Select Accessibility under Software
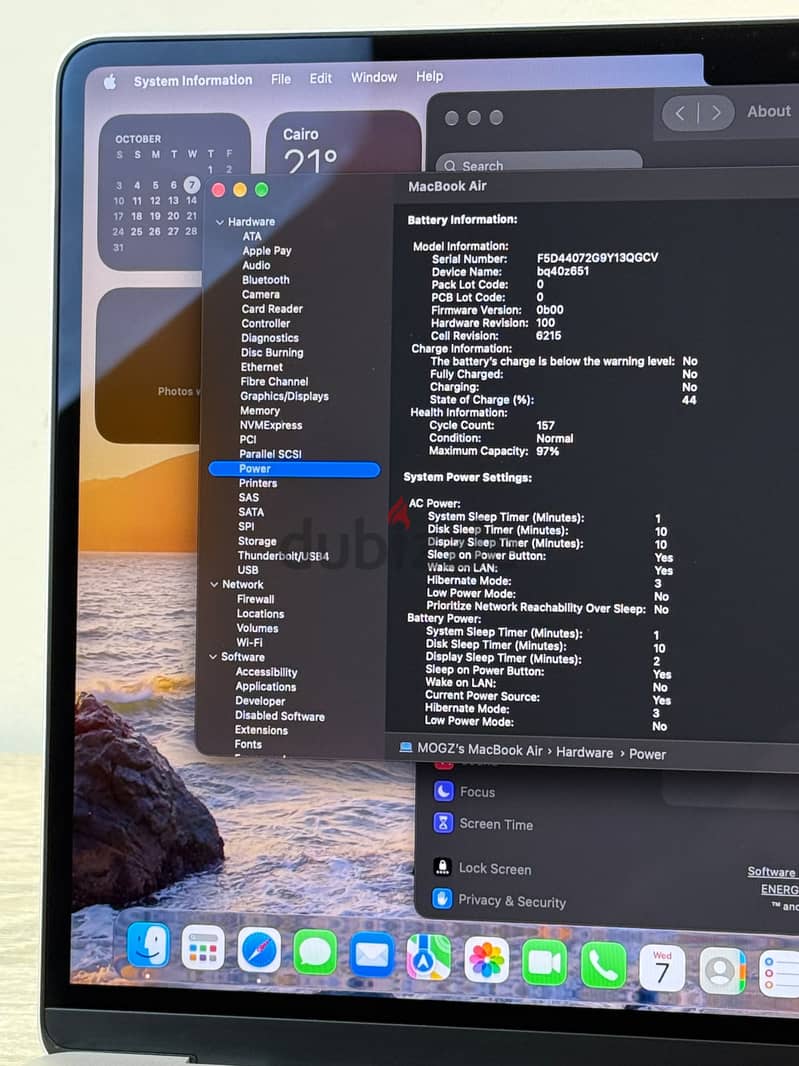799x1066 pixels. click(x=266, y=672)
